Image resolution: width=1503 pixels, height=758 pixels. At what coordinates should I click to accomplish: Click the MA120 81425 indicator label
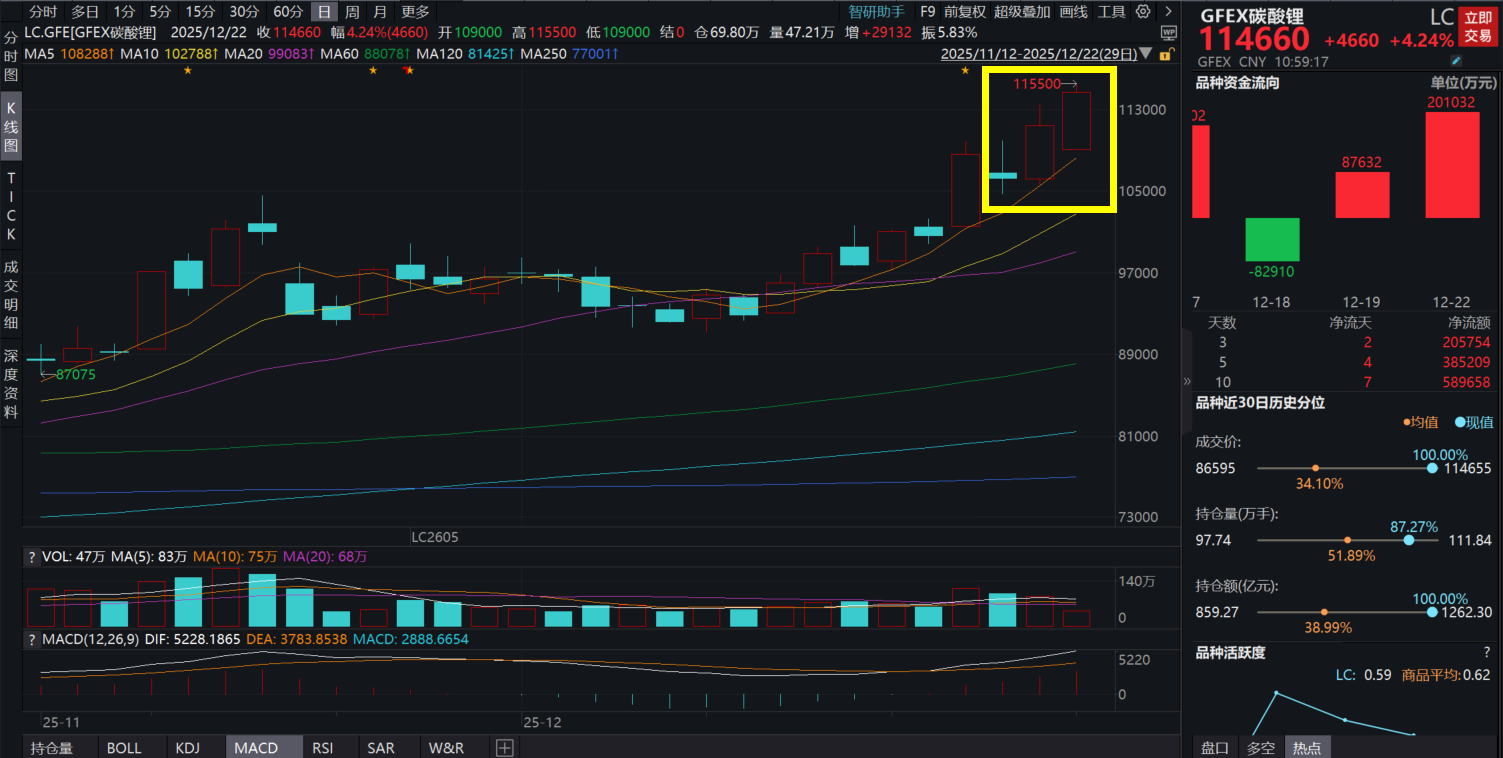[x=466, y=53]
